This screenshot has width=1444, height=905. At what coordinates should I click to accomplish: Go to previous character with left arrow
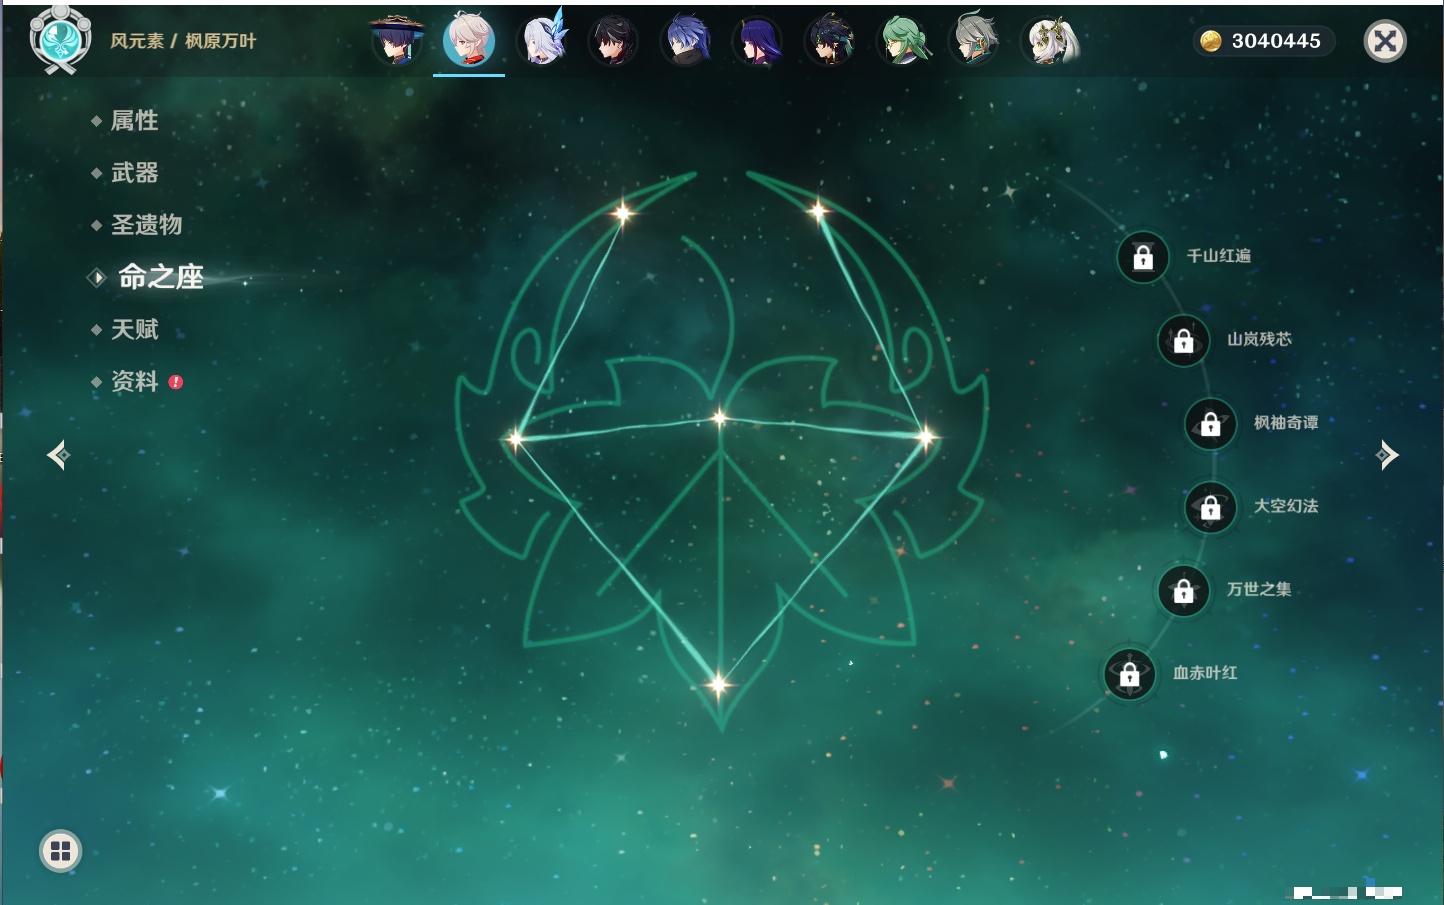pyautogui.click(x=58, y=455)
